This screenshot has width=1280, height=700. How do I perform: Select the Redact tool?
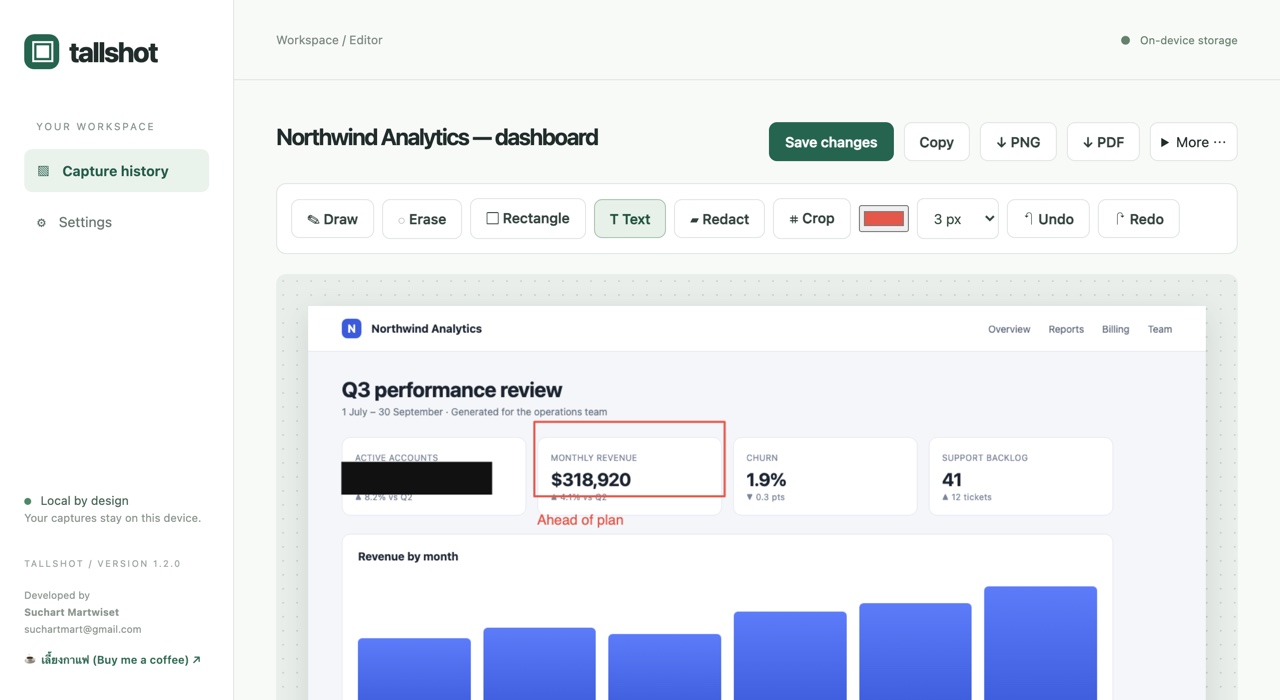(719, 219)
